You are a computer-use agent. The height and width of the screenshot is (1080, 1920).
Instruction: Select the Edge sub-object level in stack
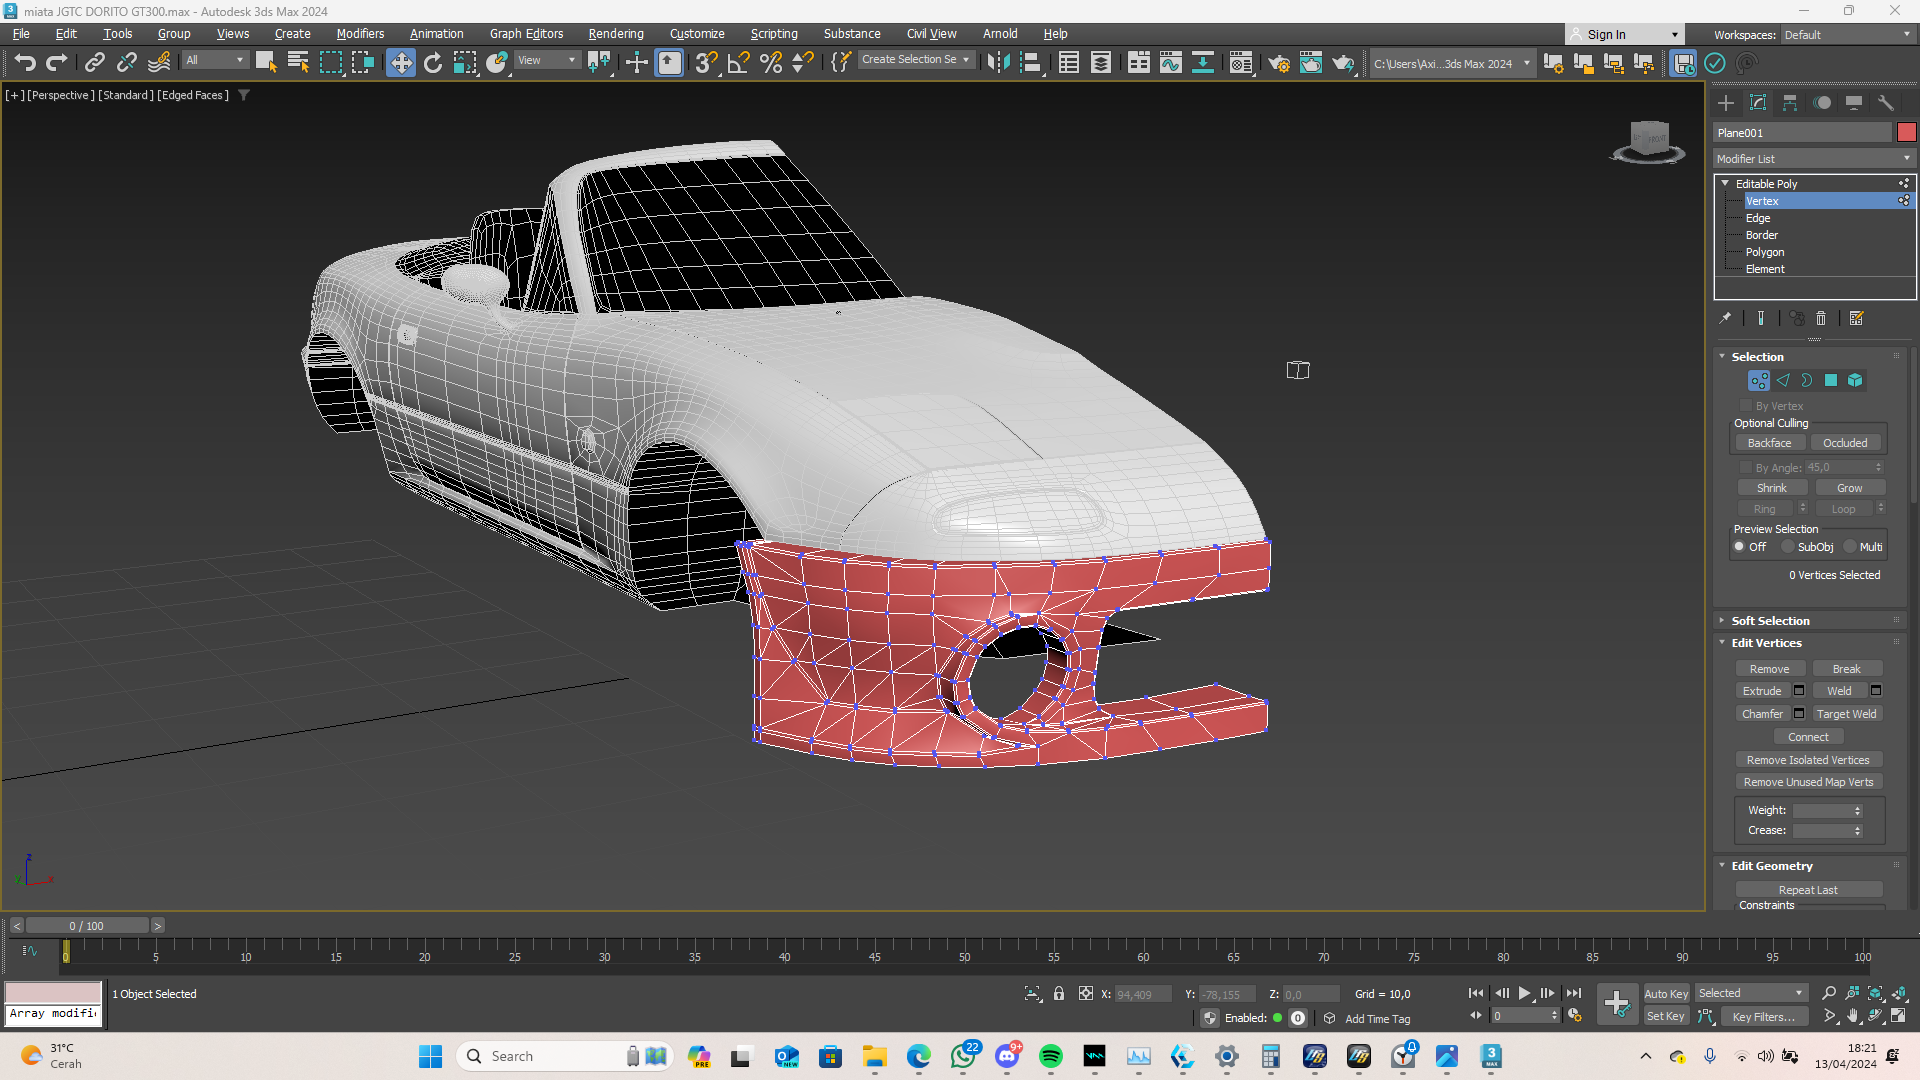coord(1758,218)
